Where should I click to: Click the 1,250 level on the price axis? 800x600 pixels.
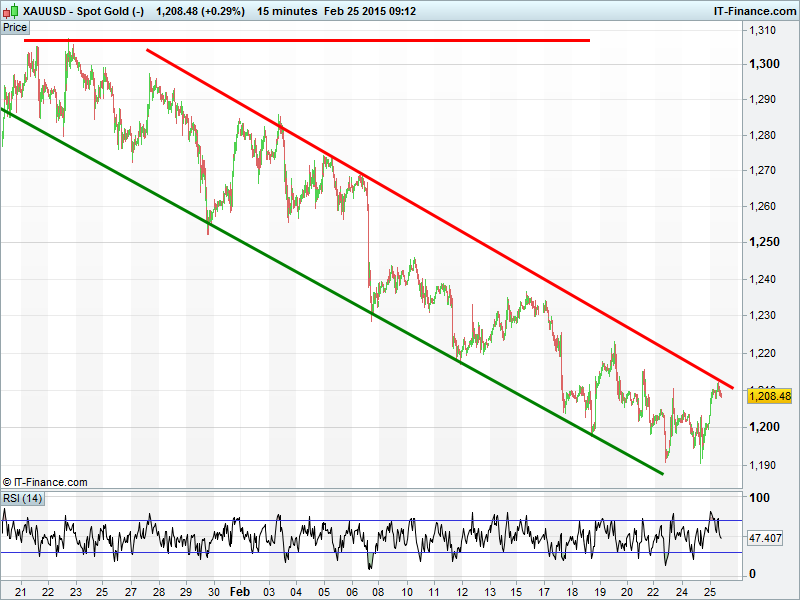tap(764, 242)
